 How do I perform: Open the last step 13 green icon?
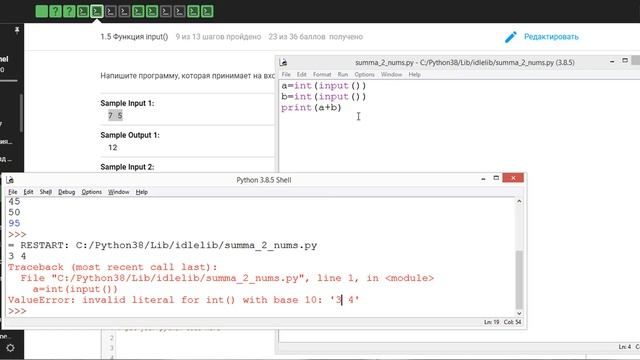coord(207,11)
